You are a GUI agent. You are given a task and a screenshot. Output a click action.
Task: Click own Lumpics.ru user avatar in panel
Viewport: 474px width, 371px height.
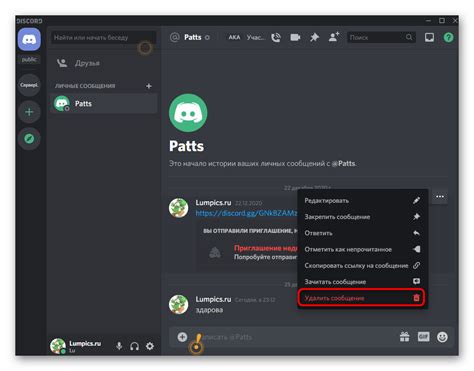tap(58, 346)
